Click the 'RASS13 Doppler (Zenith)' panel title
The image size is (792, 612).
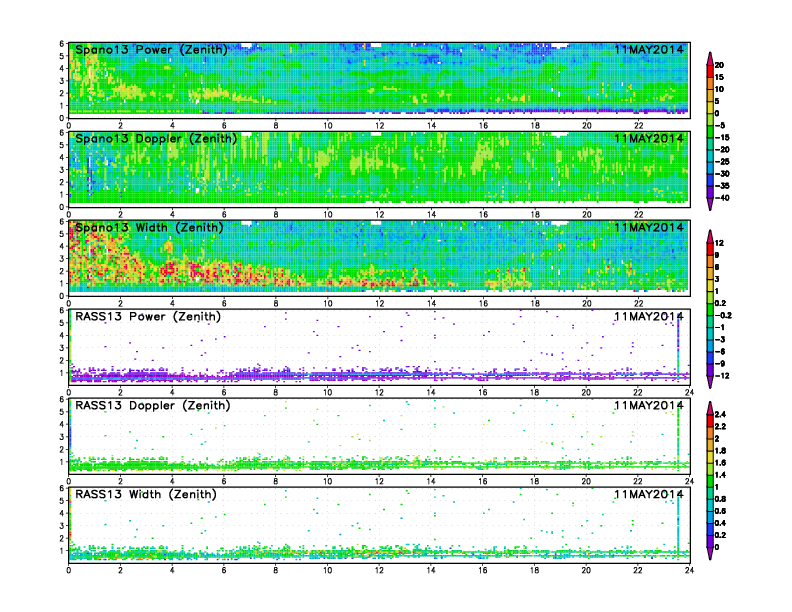pos(153,405)
